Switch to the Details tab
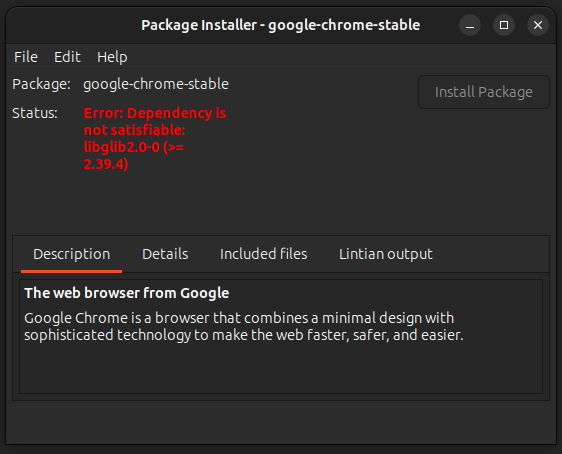Image resolution: width=562 pixels, height=454 pixels. 165,254
